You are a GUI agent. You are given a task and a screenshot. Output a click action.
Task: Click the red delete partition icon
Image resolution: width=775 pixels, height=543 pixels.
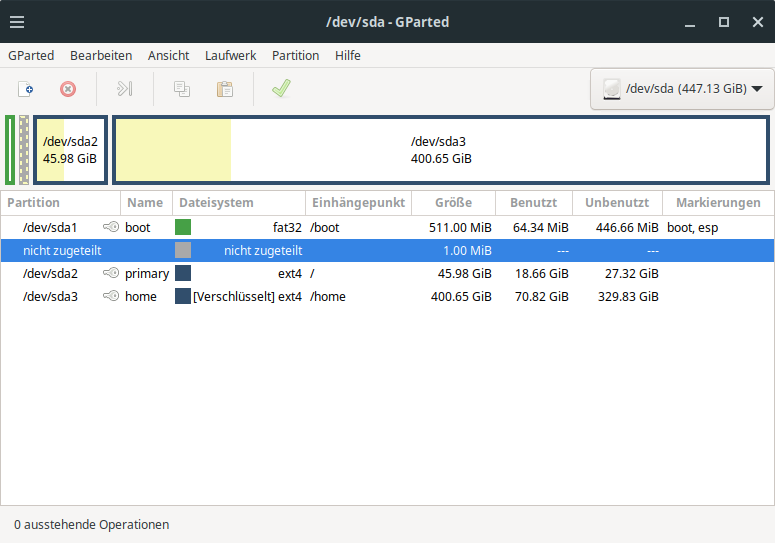pyautogui.click(x=68, y=89)
